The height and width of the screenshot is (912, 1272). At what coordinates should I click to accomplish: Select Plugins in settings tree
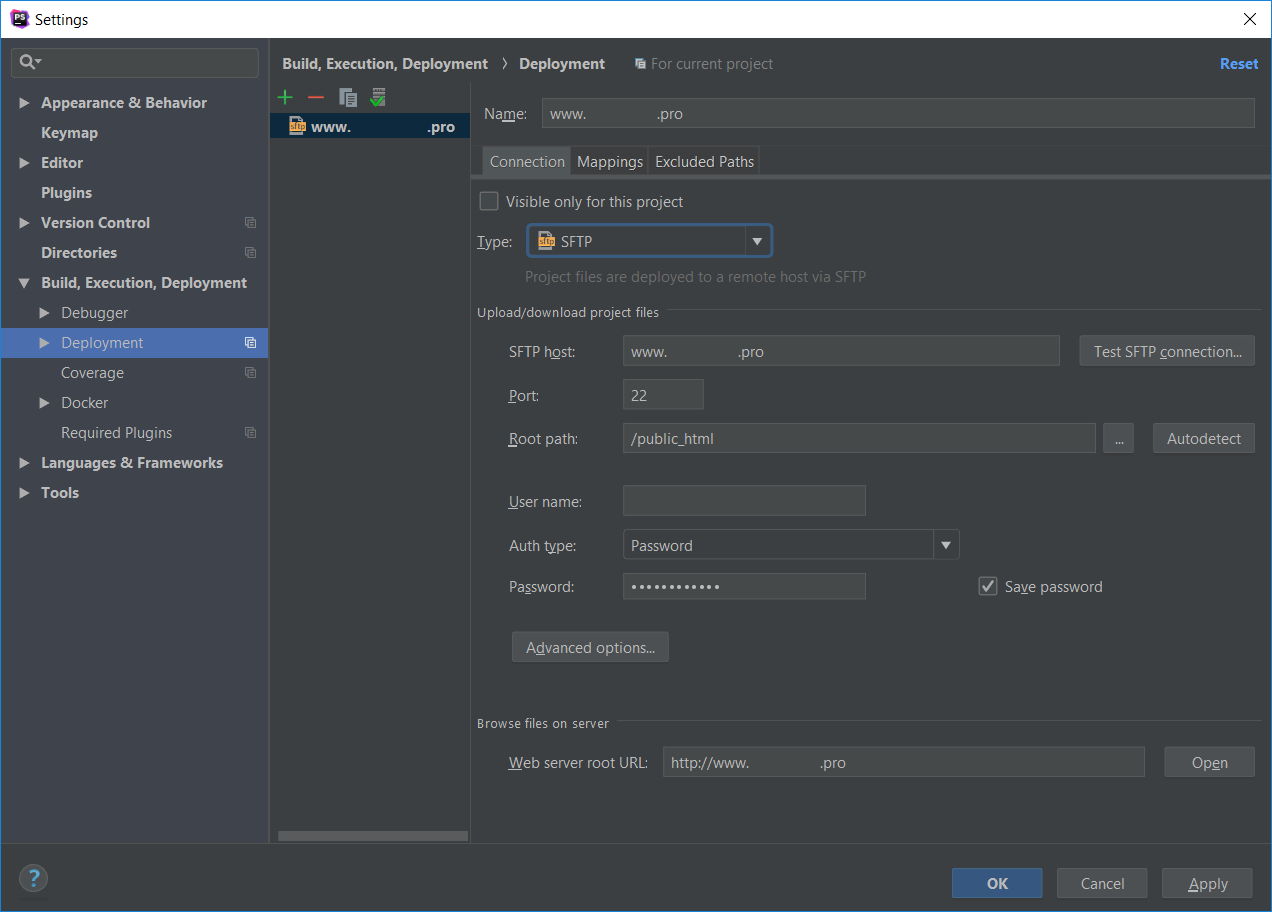point(66,193)
